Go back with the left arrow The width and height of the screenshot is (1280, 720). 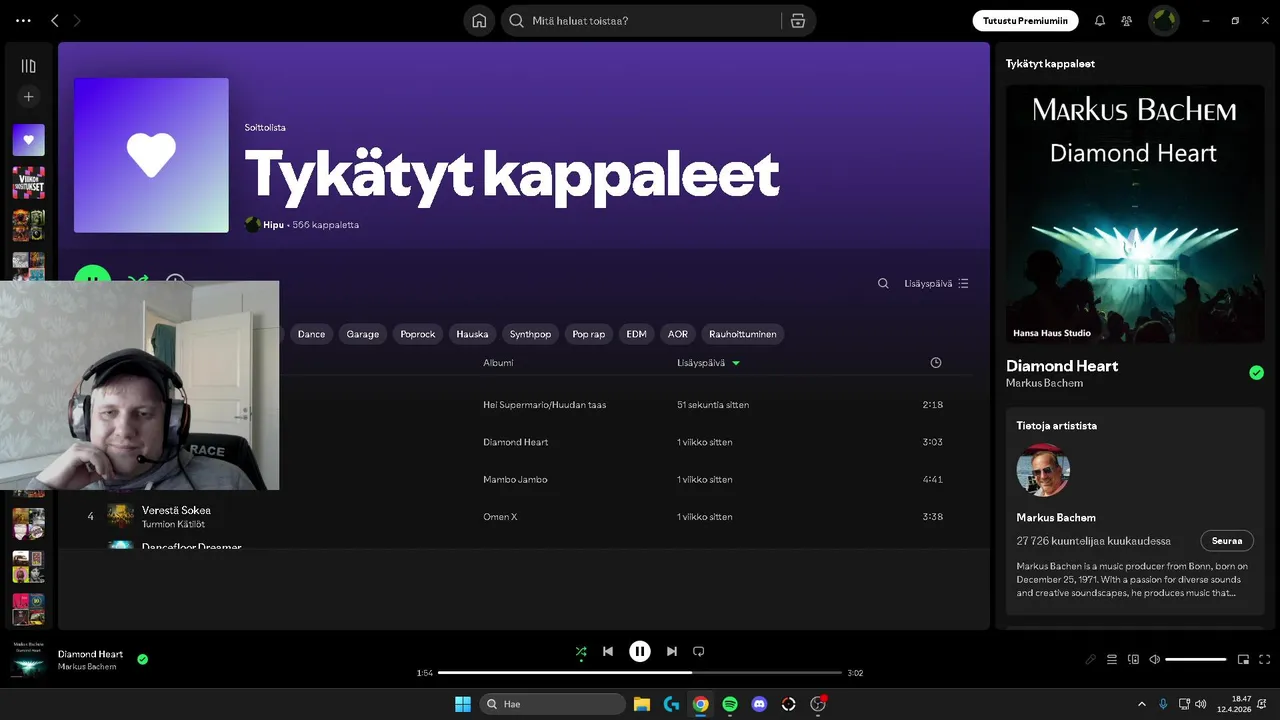[55, 20]
